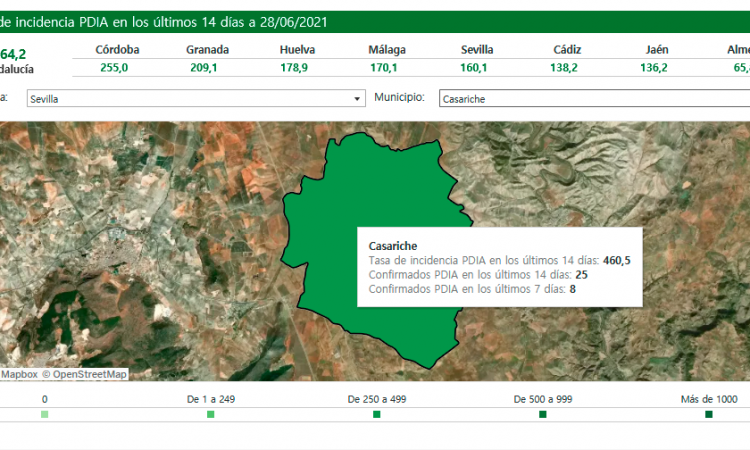This screenshot has width=750, height=450.
Task: Open the Sevilla province dropdown arrow
Action: 357,99
